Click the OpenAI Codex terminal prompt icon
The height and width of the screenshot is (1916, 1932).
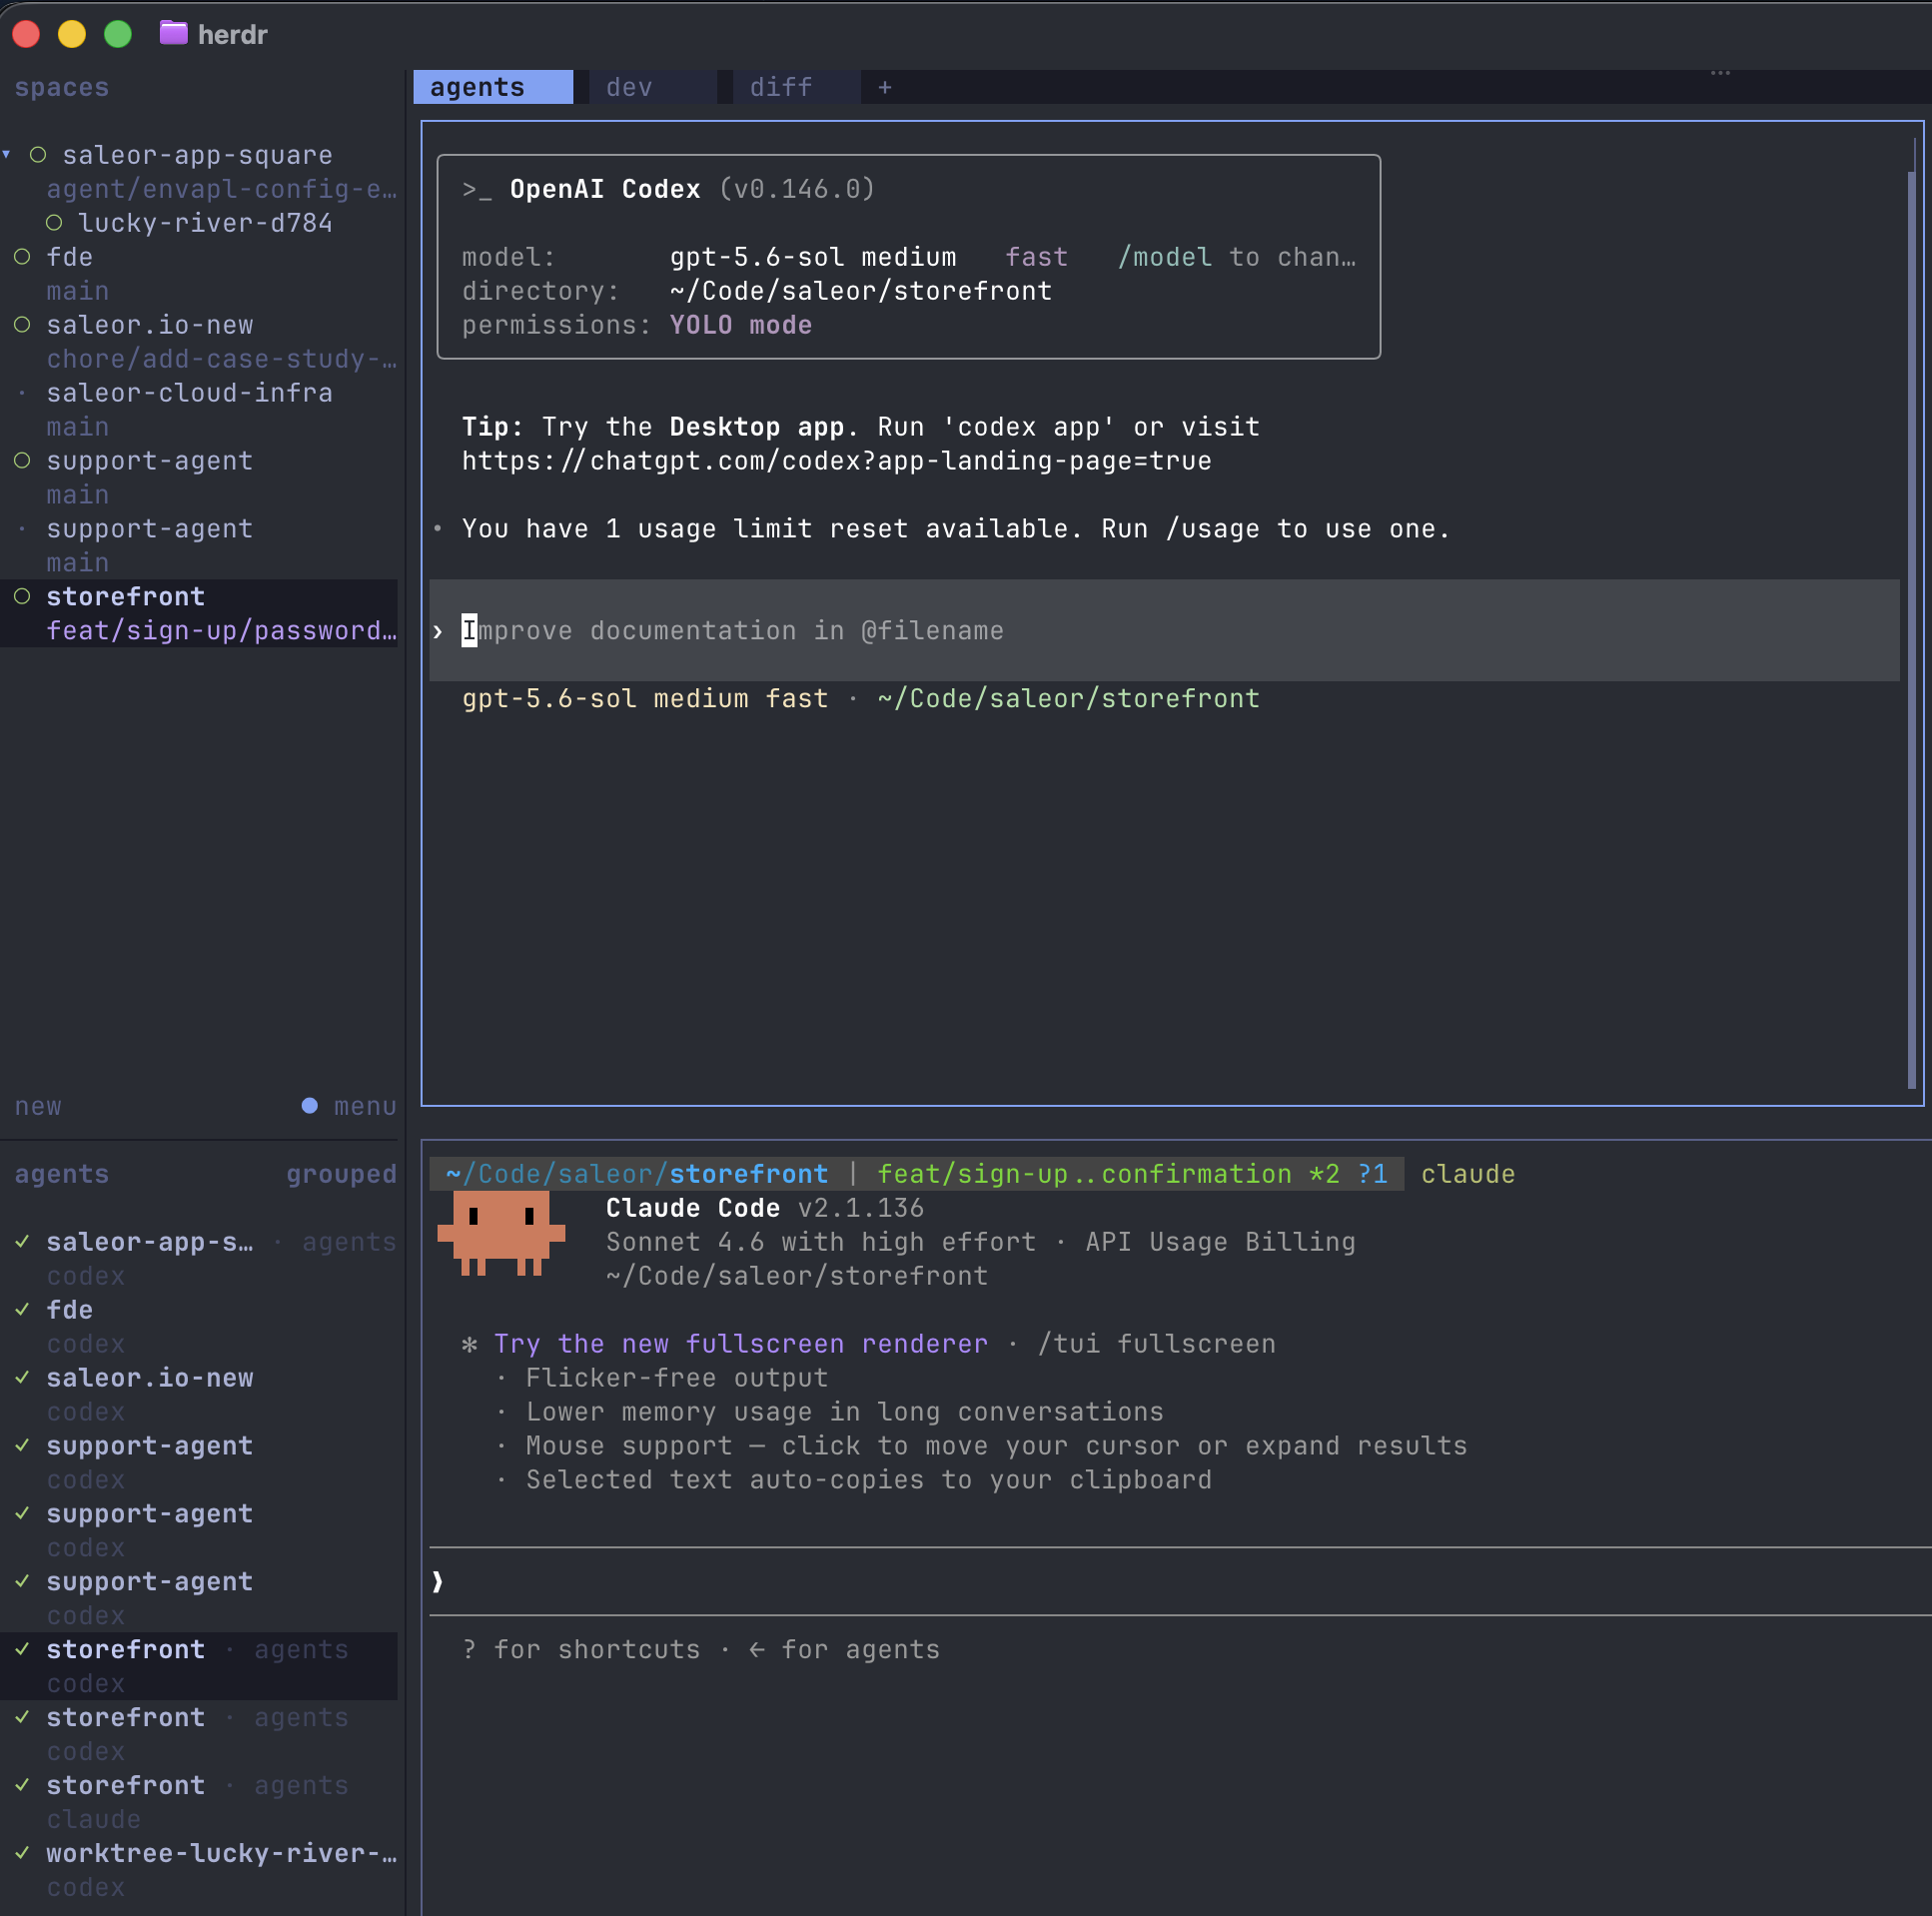tap(476, 190)
